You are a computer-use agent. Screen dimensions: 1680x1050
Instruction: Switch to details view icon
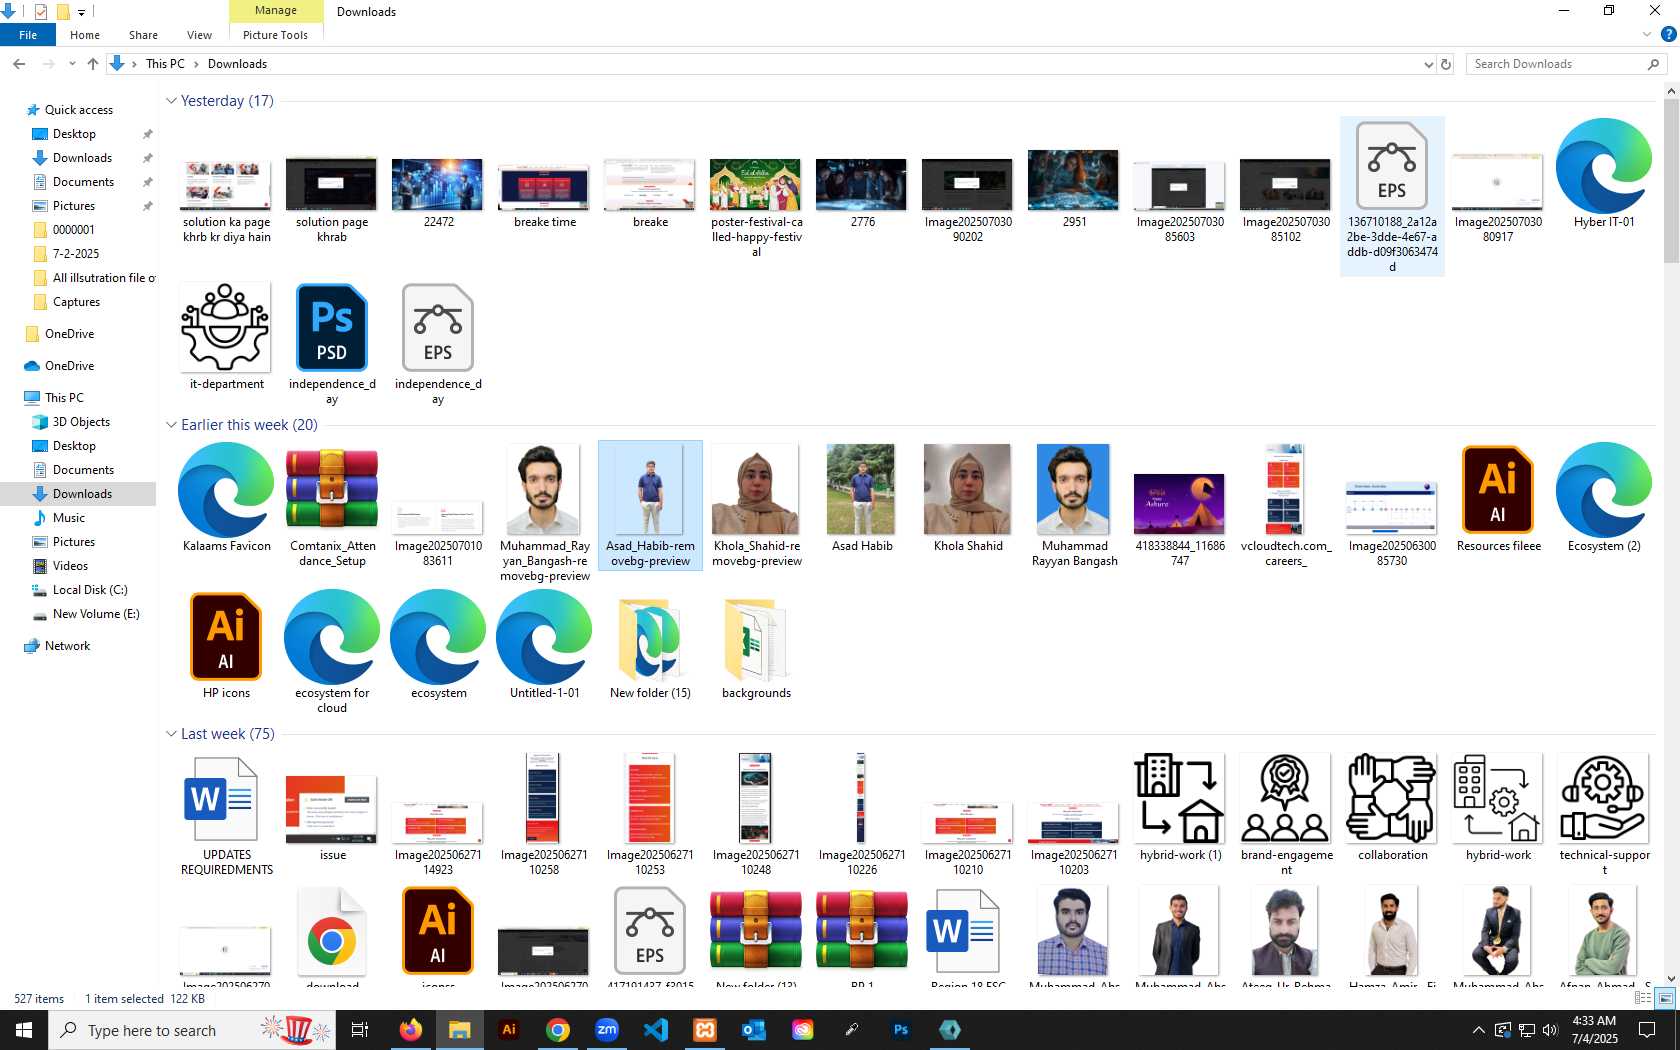pyautogui.click(x=1642, y=998)
